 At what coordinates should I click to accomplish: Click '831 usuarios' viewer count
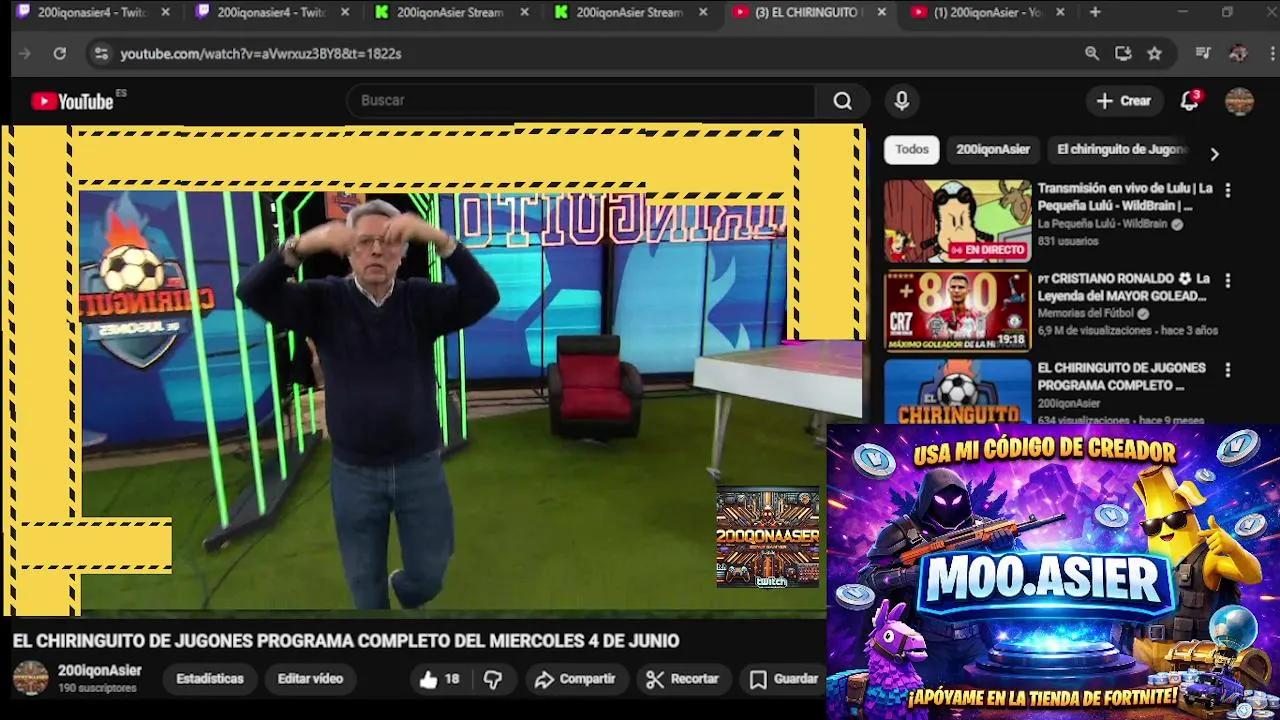[x=1067, y=241]
